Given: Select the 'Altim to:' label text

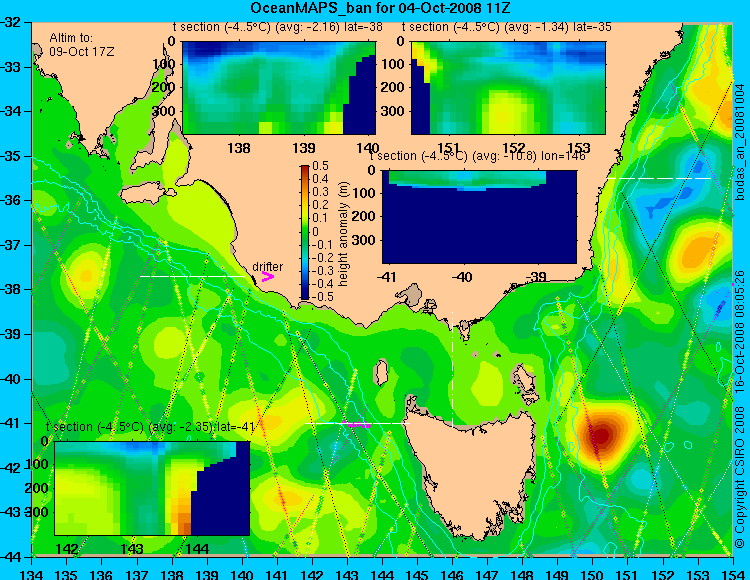Looking at the screenshot, I should tap(71, 38).
